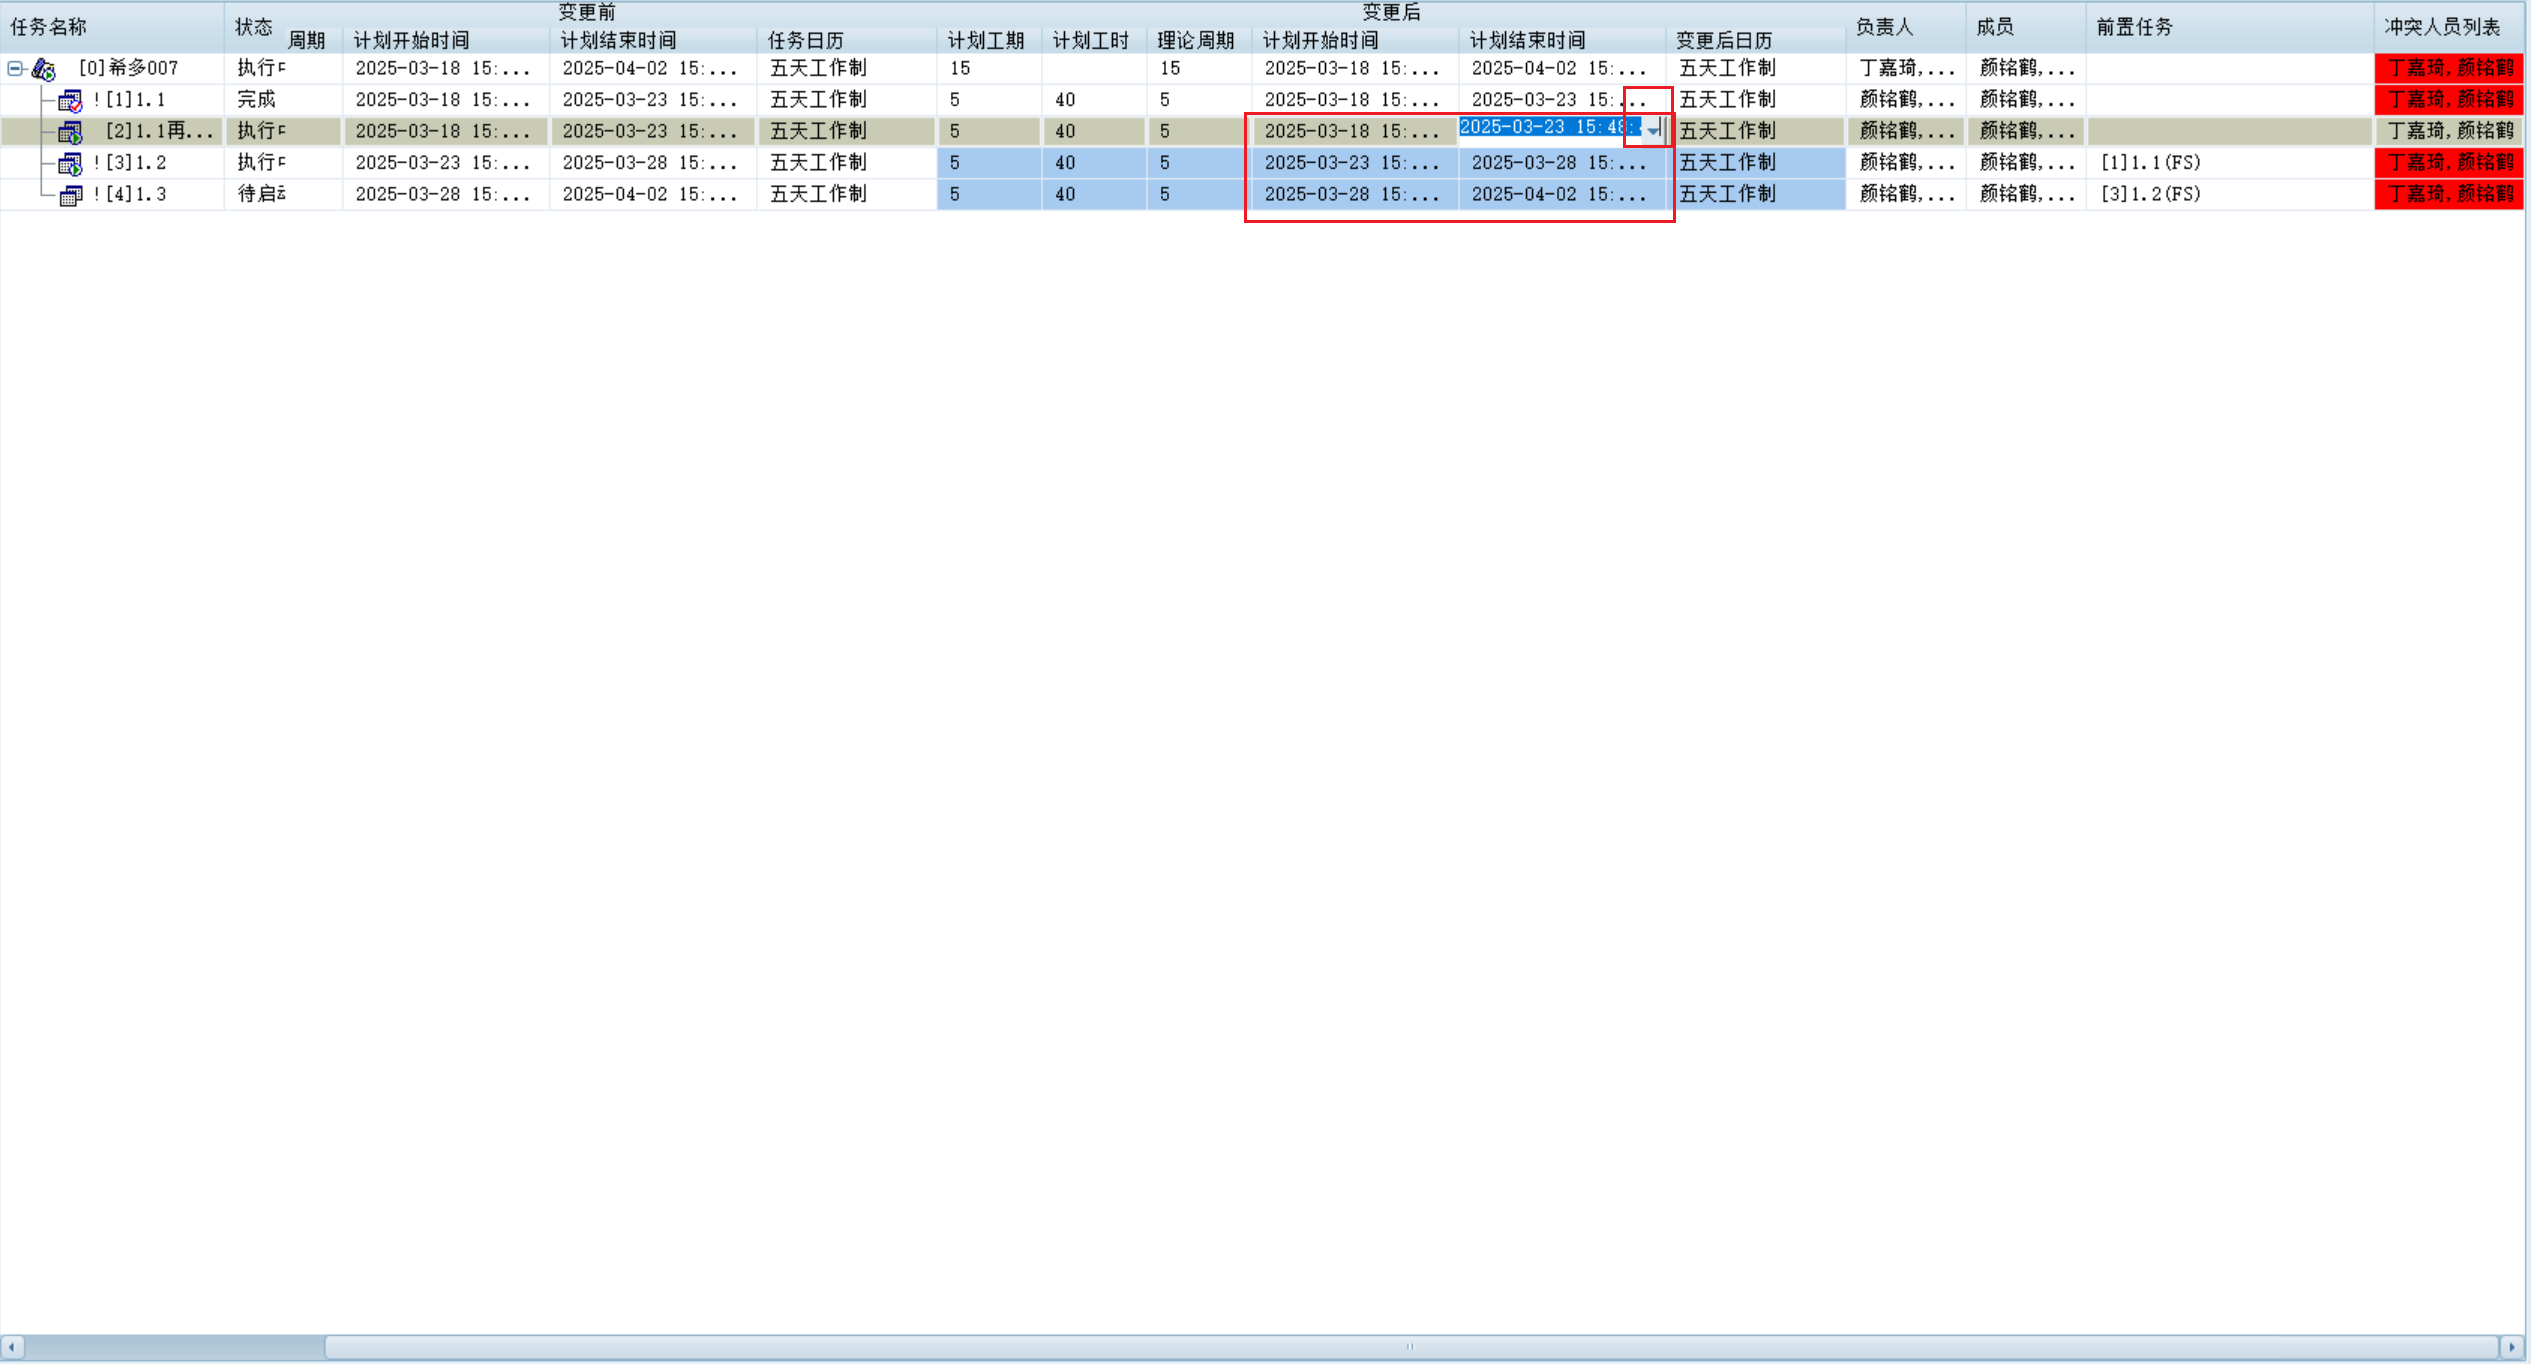This screenshot has height=1364, width=2531.
Task: Click the task icon beside [2]1.1再...
Action: pyautogui.click(x=70, y=131)
